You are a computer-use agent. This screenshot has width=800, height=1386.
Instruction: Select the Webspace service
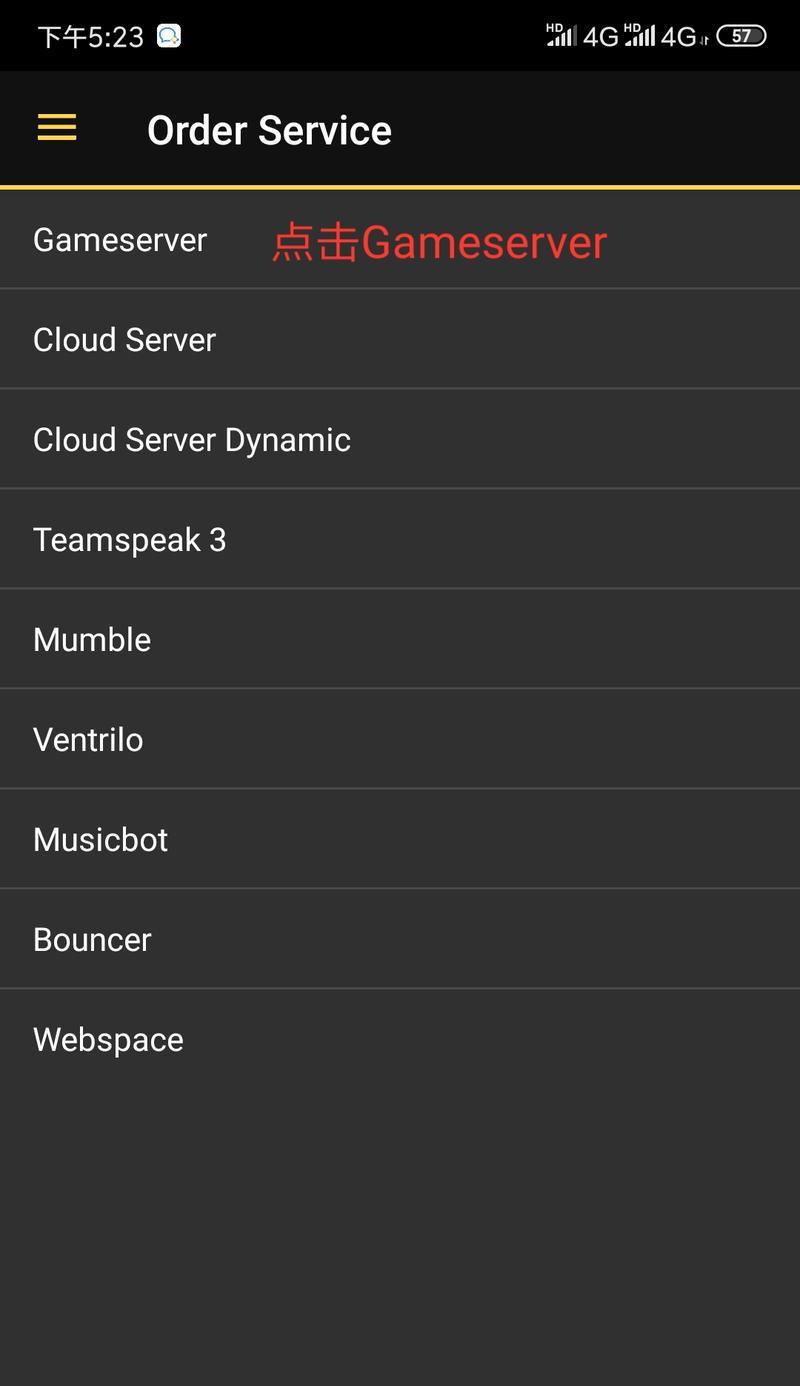click(400, 1040)
